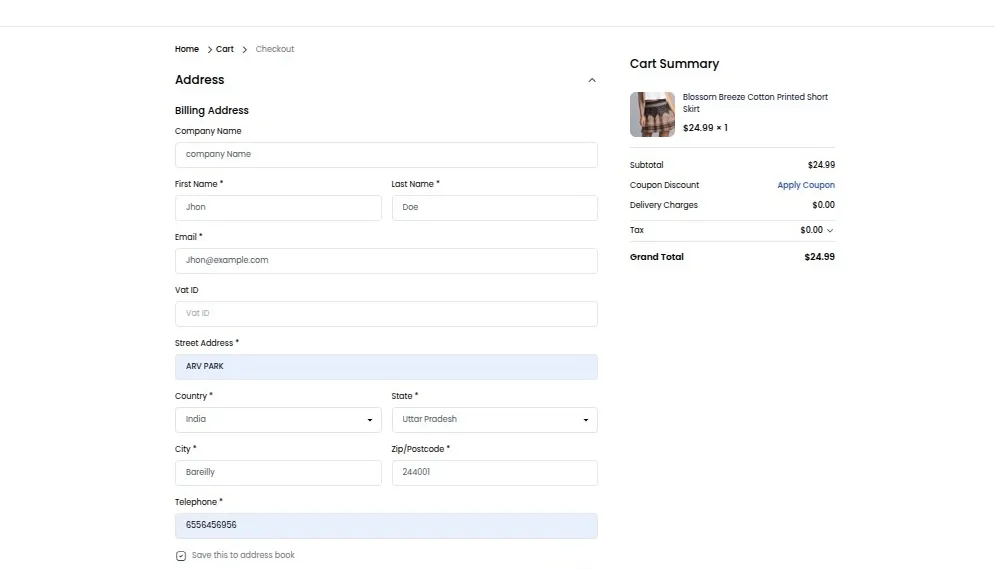Focus the Telephone input
Viewport: 995px width, 569px height.
click(386, 526)
